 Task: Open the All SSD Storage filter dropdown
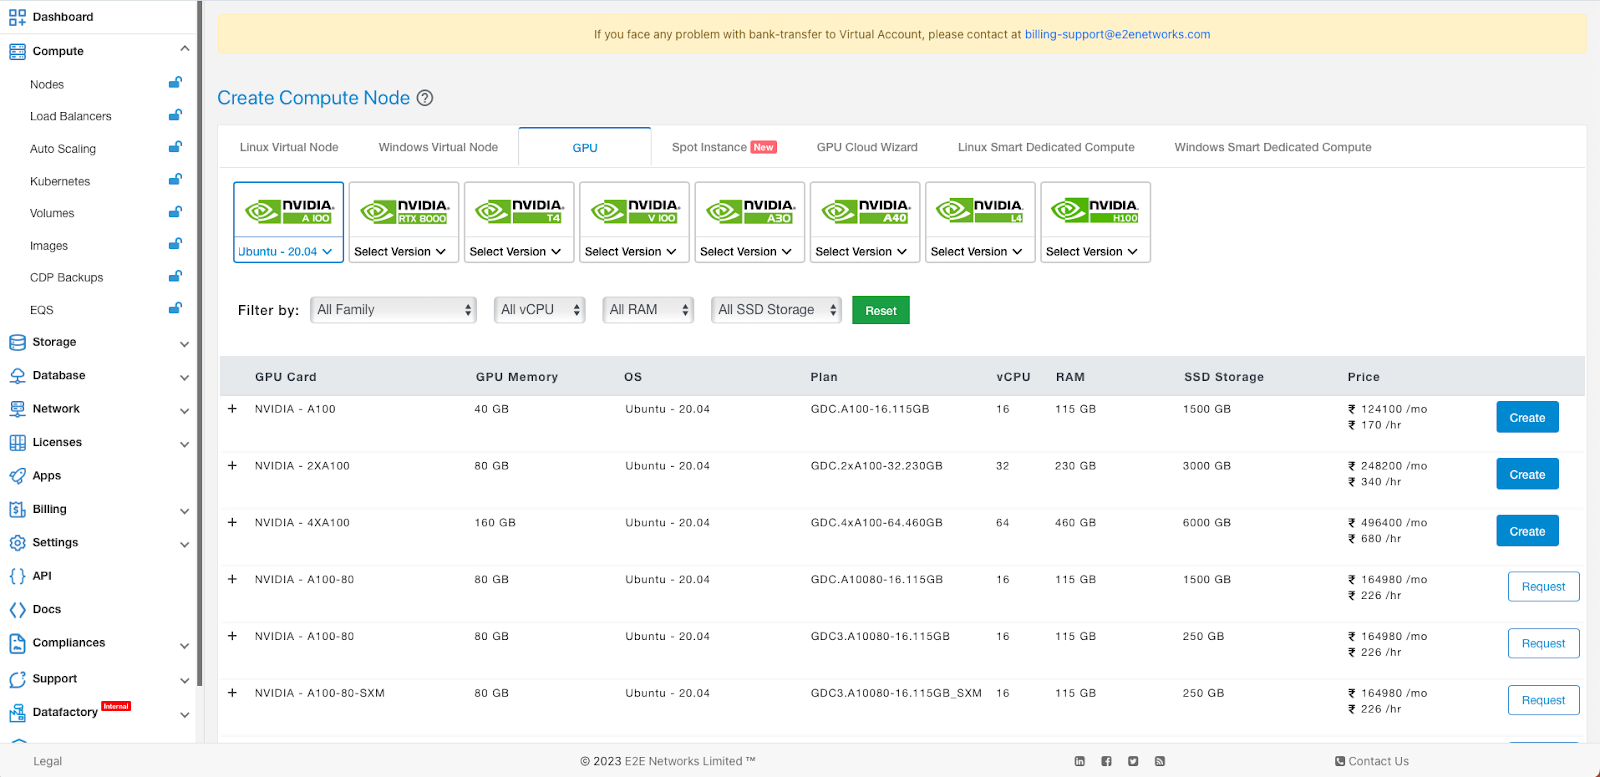click(x=776, y=310)
